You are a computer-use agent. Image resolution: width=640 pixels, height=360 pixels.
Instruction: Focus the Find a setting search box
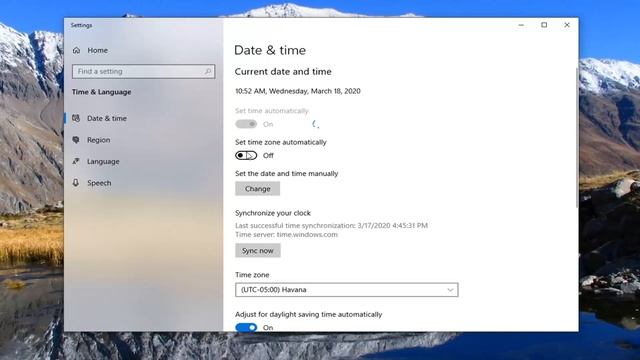click(x=143, y=71)
